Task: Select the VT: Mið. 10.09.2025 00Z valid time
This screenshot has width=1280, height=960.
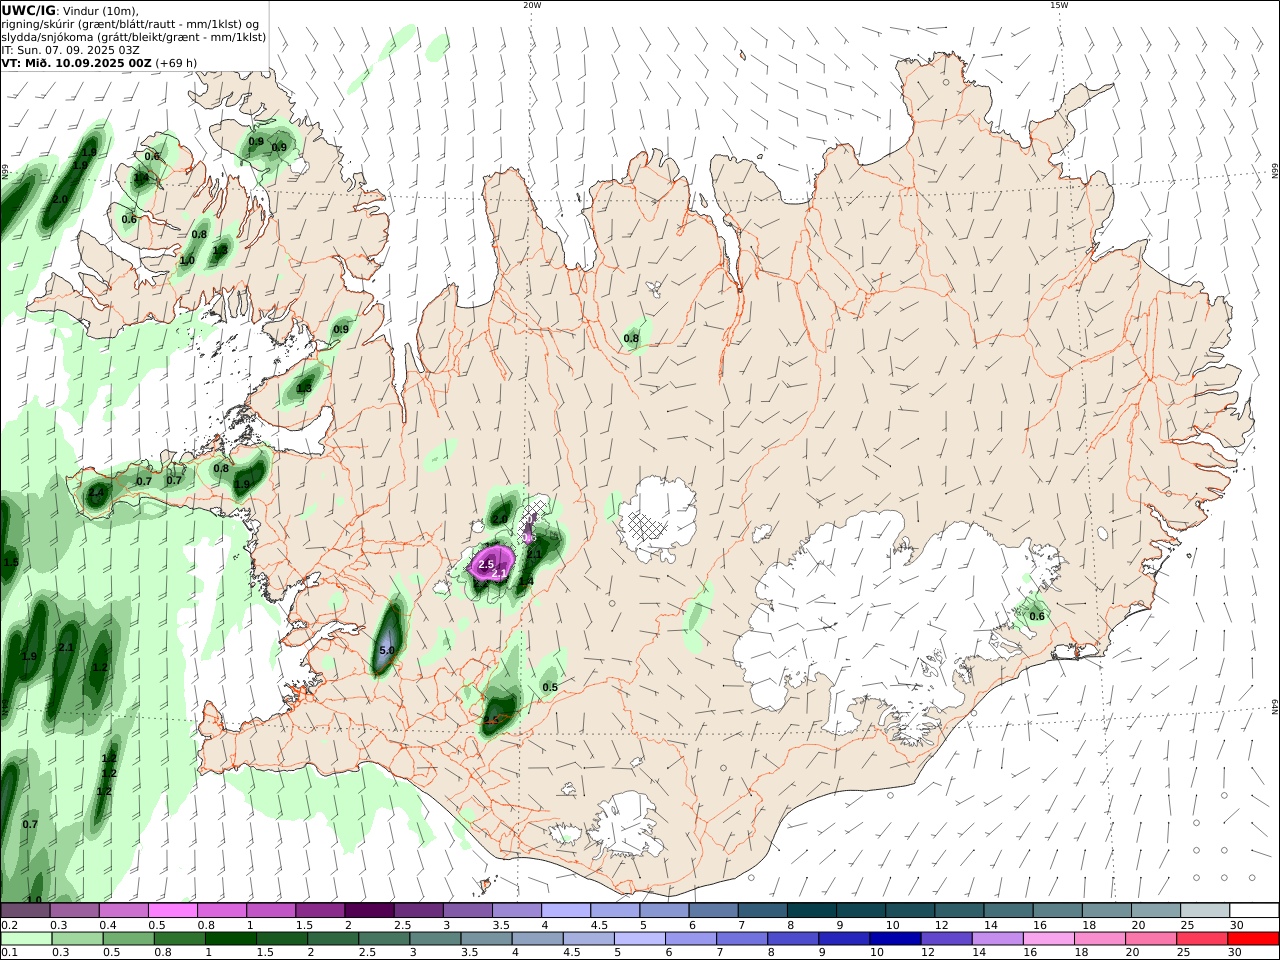Action: [77, 62]
